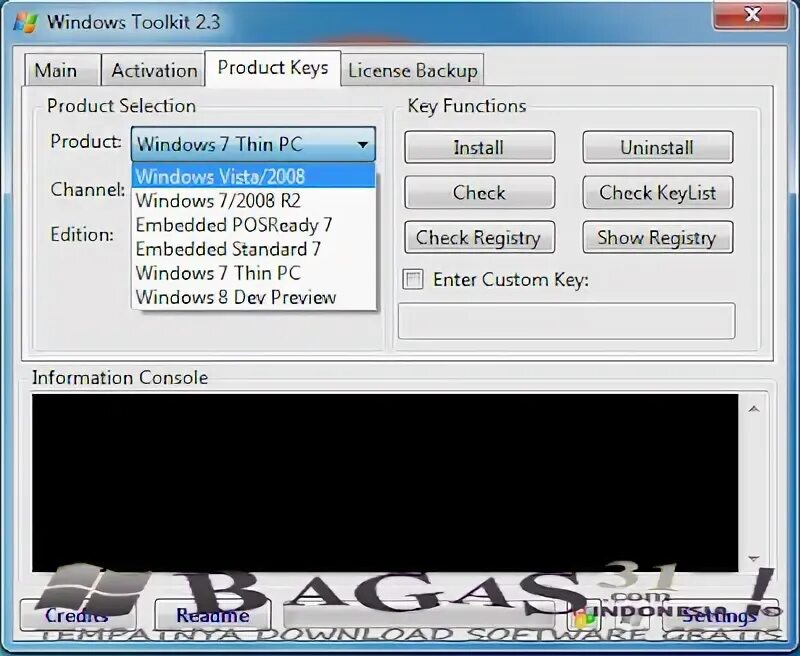Click Information Console scroll down arrow
This screenshot has height=656, width=800.
754,558
